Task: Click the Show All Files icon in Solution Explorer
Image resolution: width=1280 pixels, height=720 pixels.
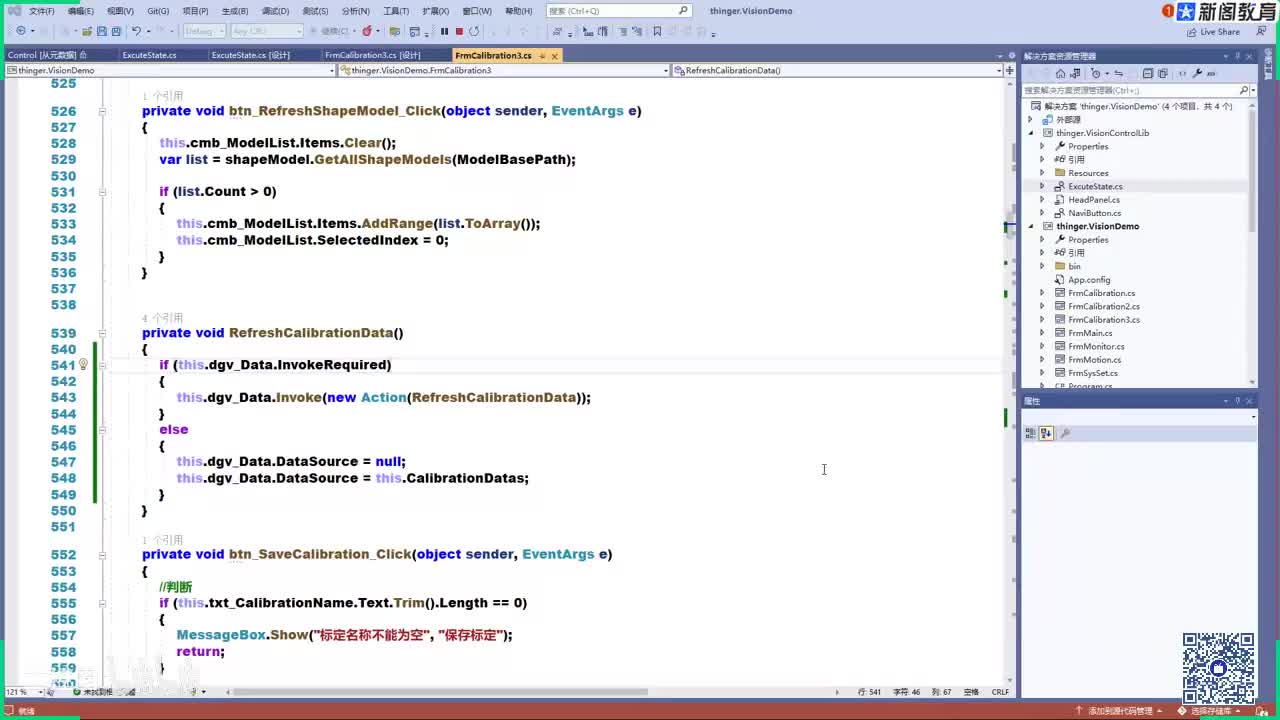Action: click(x=1162, y=73)
